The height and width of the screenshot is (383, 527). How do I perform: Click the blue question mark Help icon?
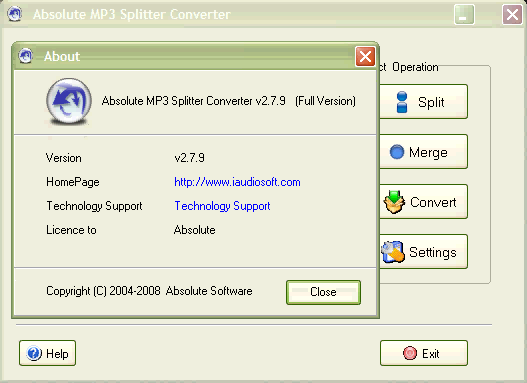coord(34,353)
